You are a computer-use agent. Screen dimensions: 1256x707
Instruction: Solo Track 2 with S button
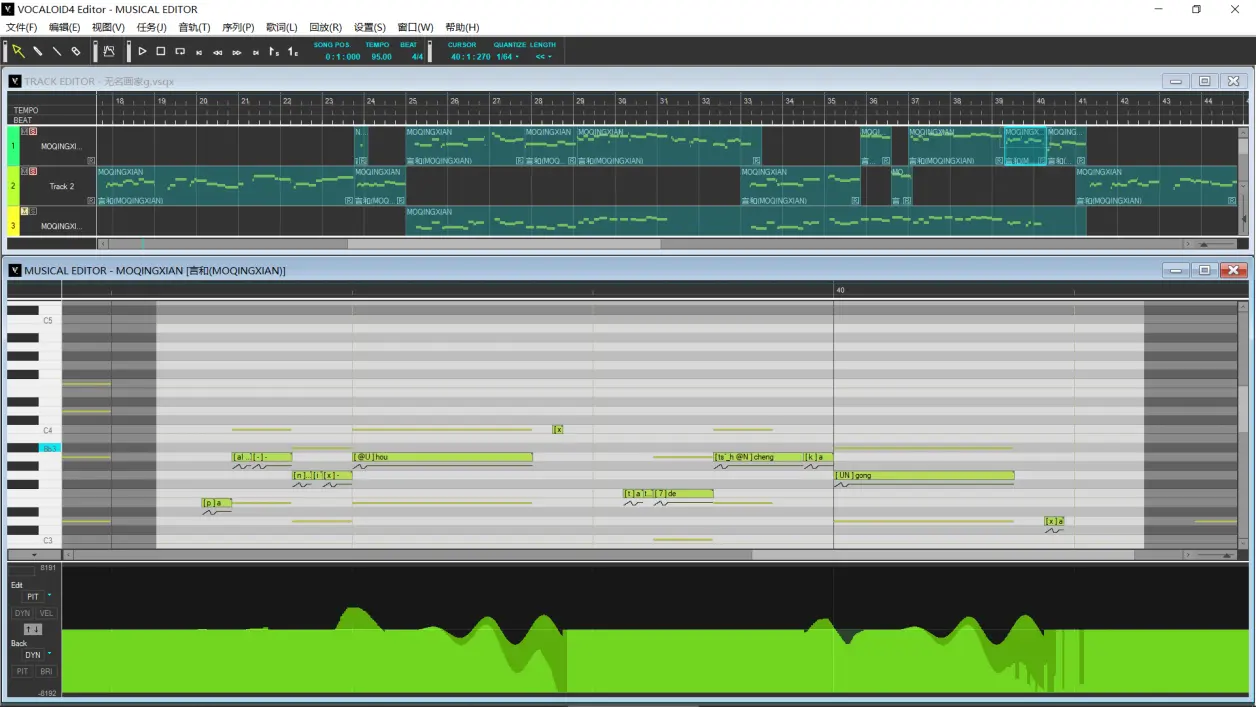33,171
